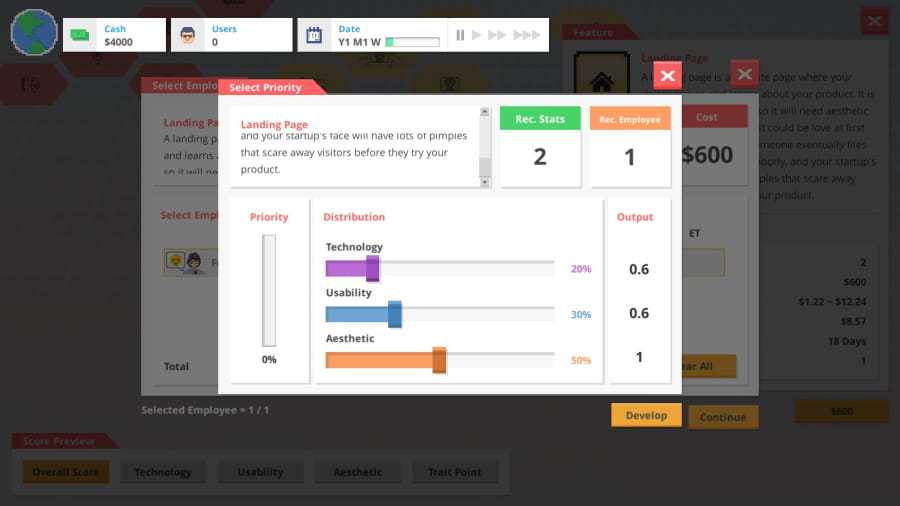Close the Select Priority dialog

668,76
